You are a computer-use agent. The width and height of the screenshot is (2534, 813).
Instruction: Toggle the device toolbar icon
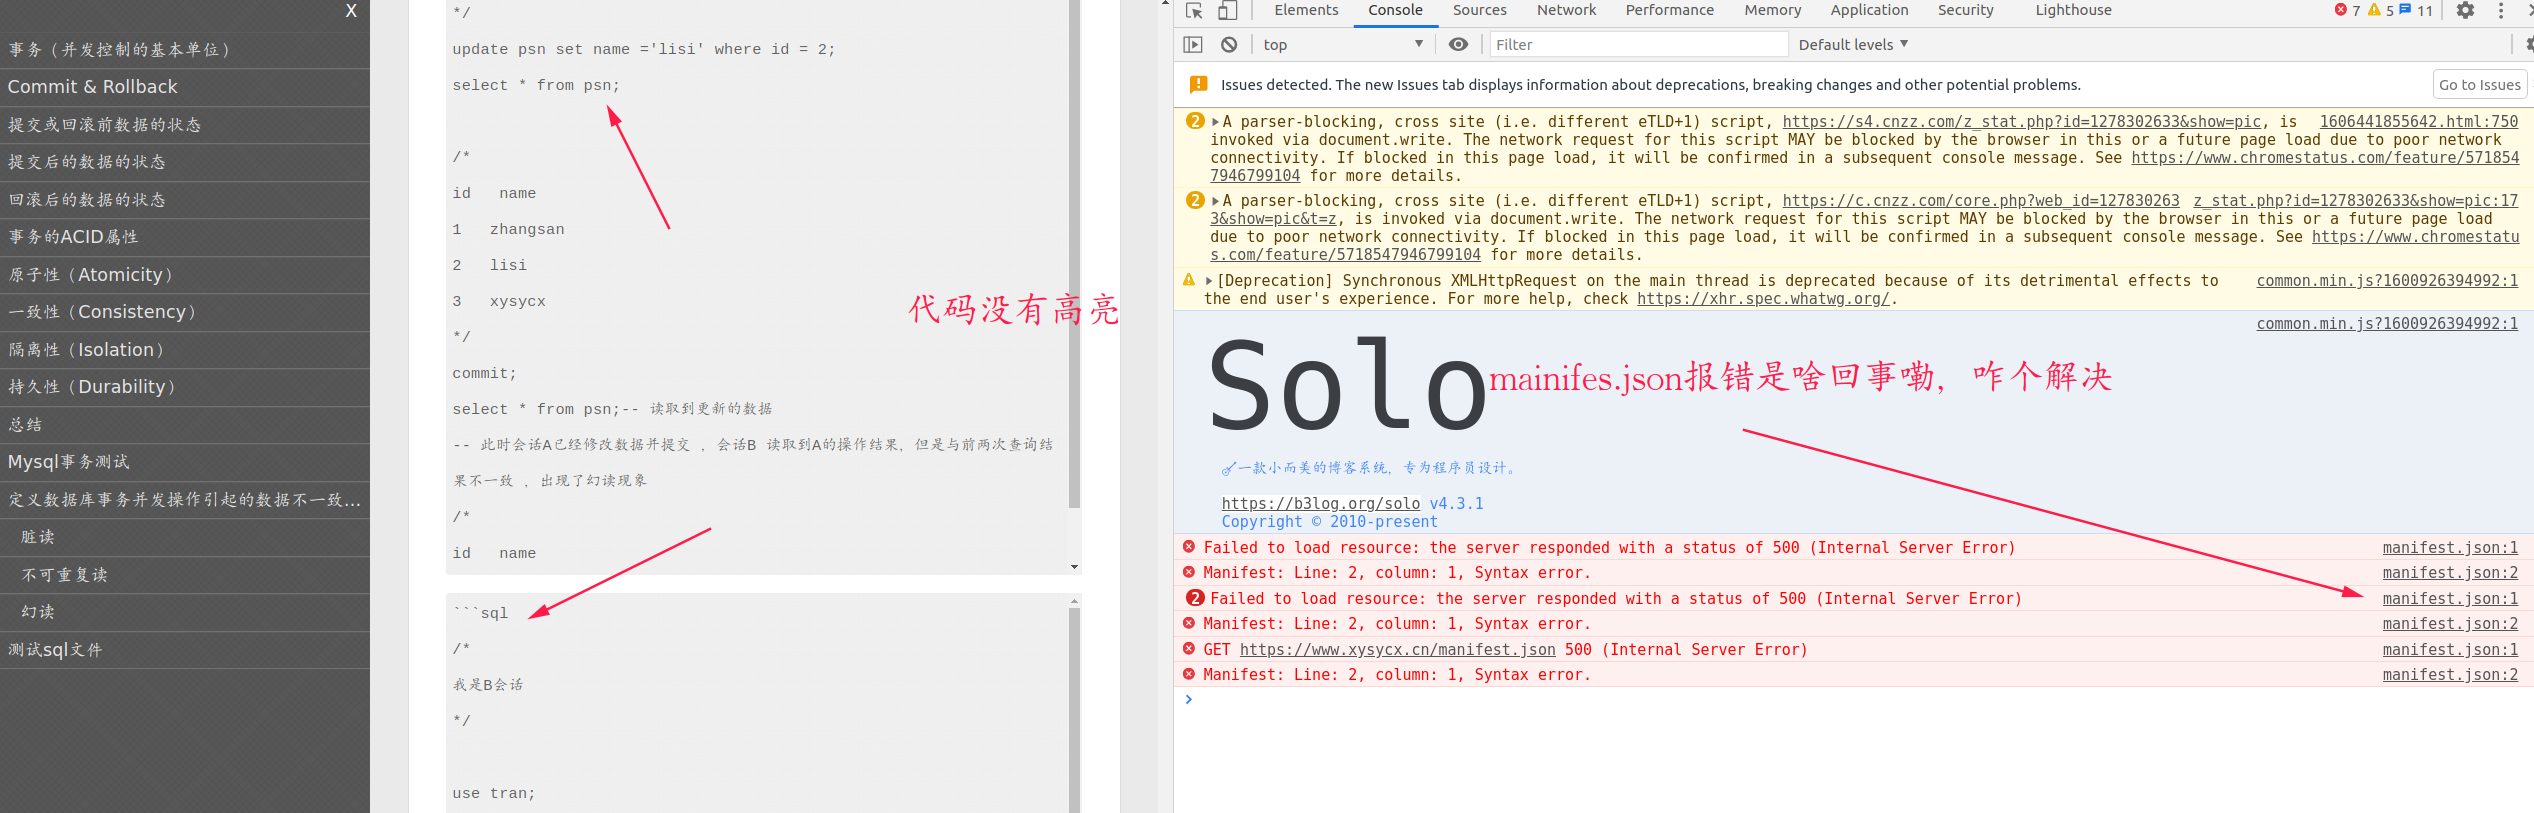(x=1228, y=10)
